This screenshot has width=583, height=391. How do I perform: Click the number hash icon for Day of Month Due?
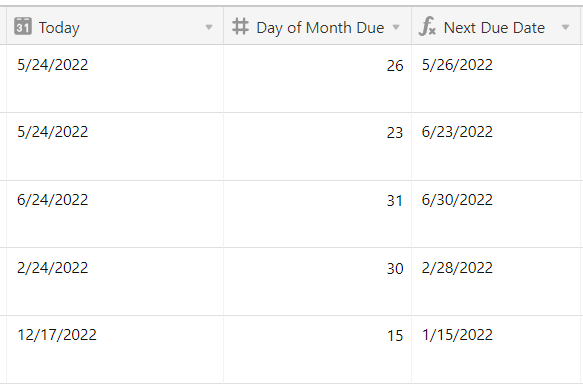240,27
